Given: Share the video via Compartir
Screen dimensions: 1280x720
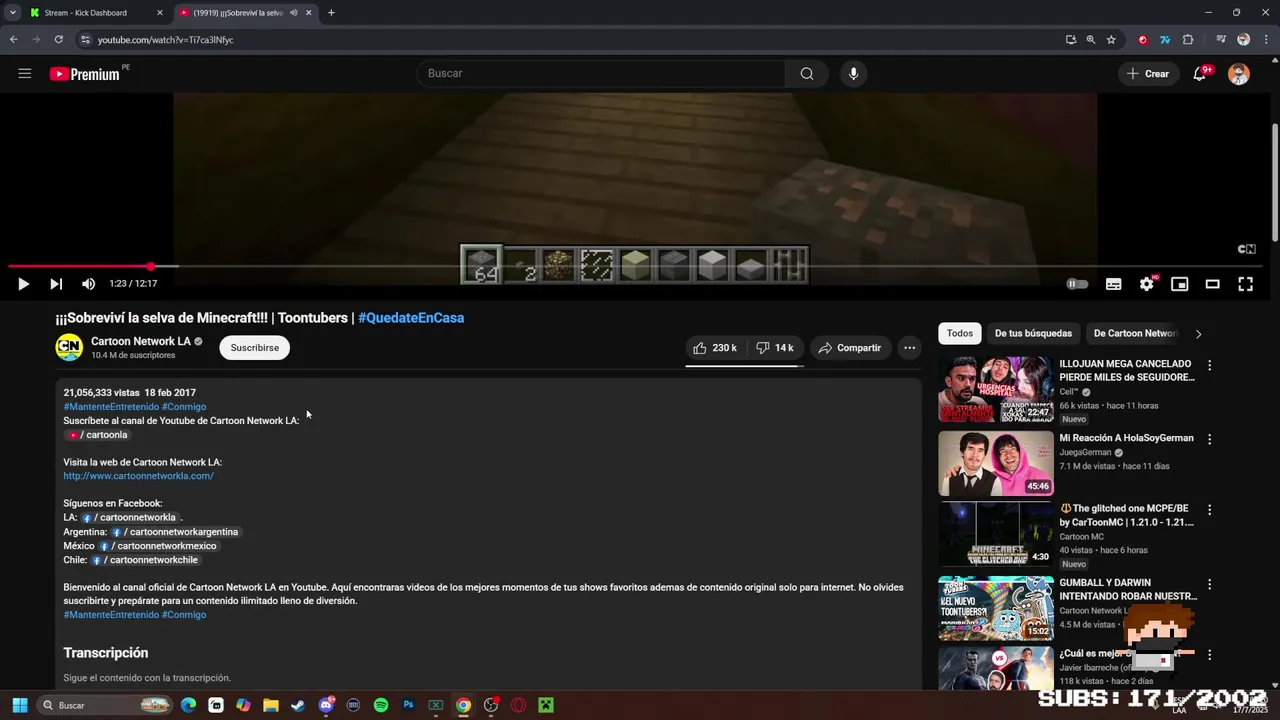Looking at the screenshot, I should (850, 348).
